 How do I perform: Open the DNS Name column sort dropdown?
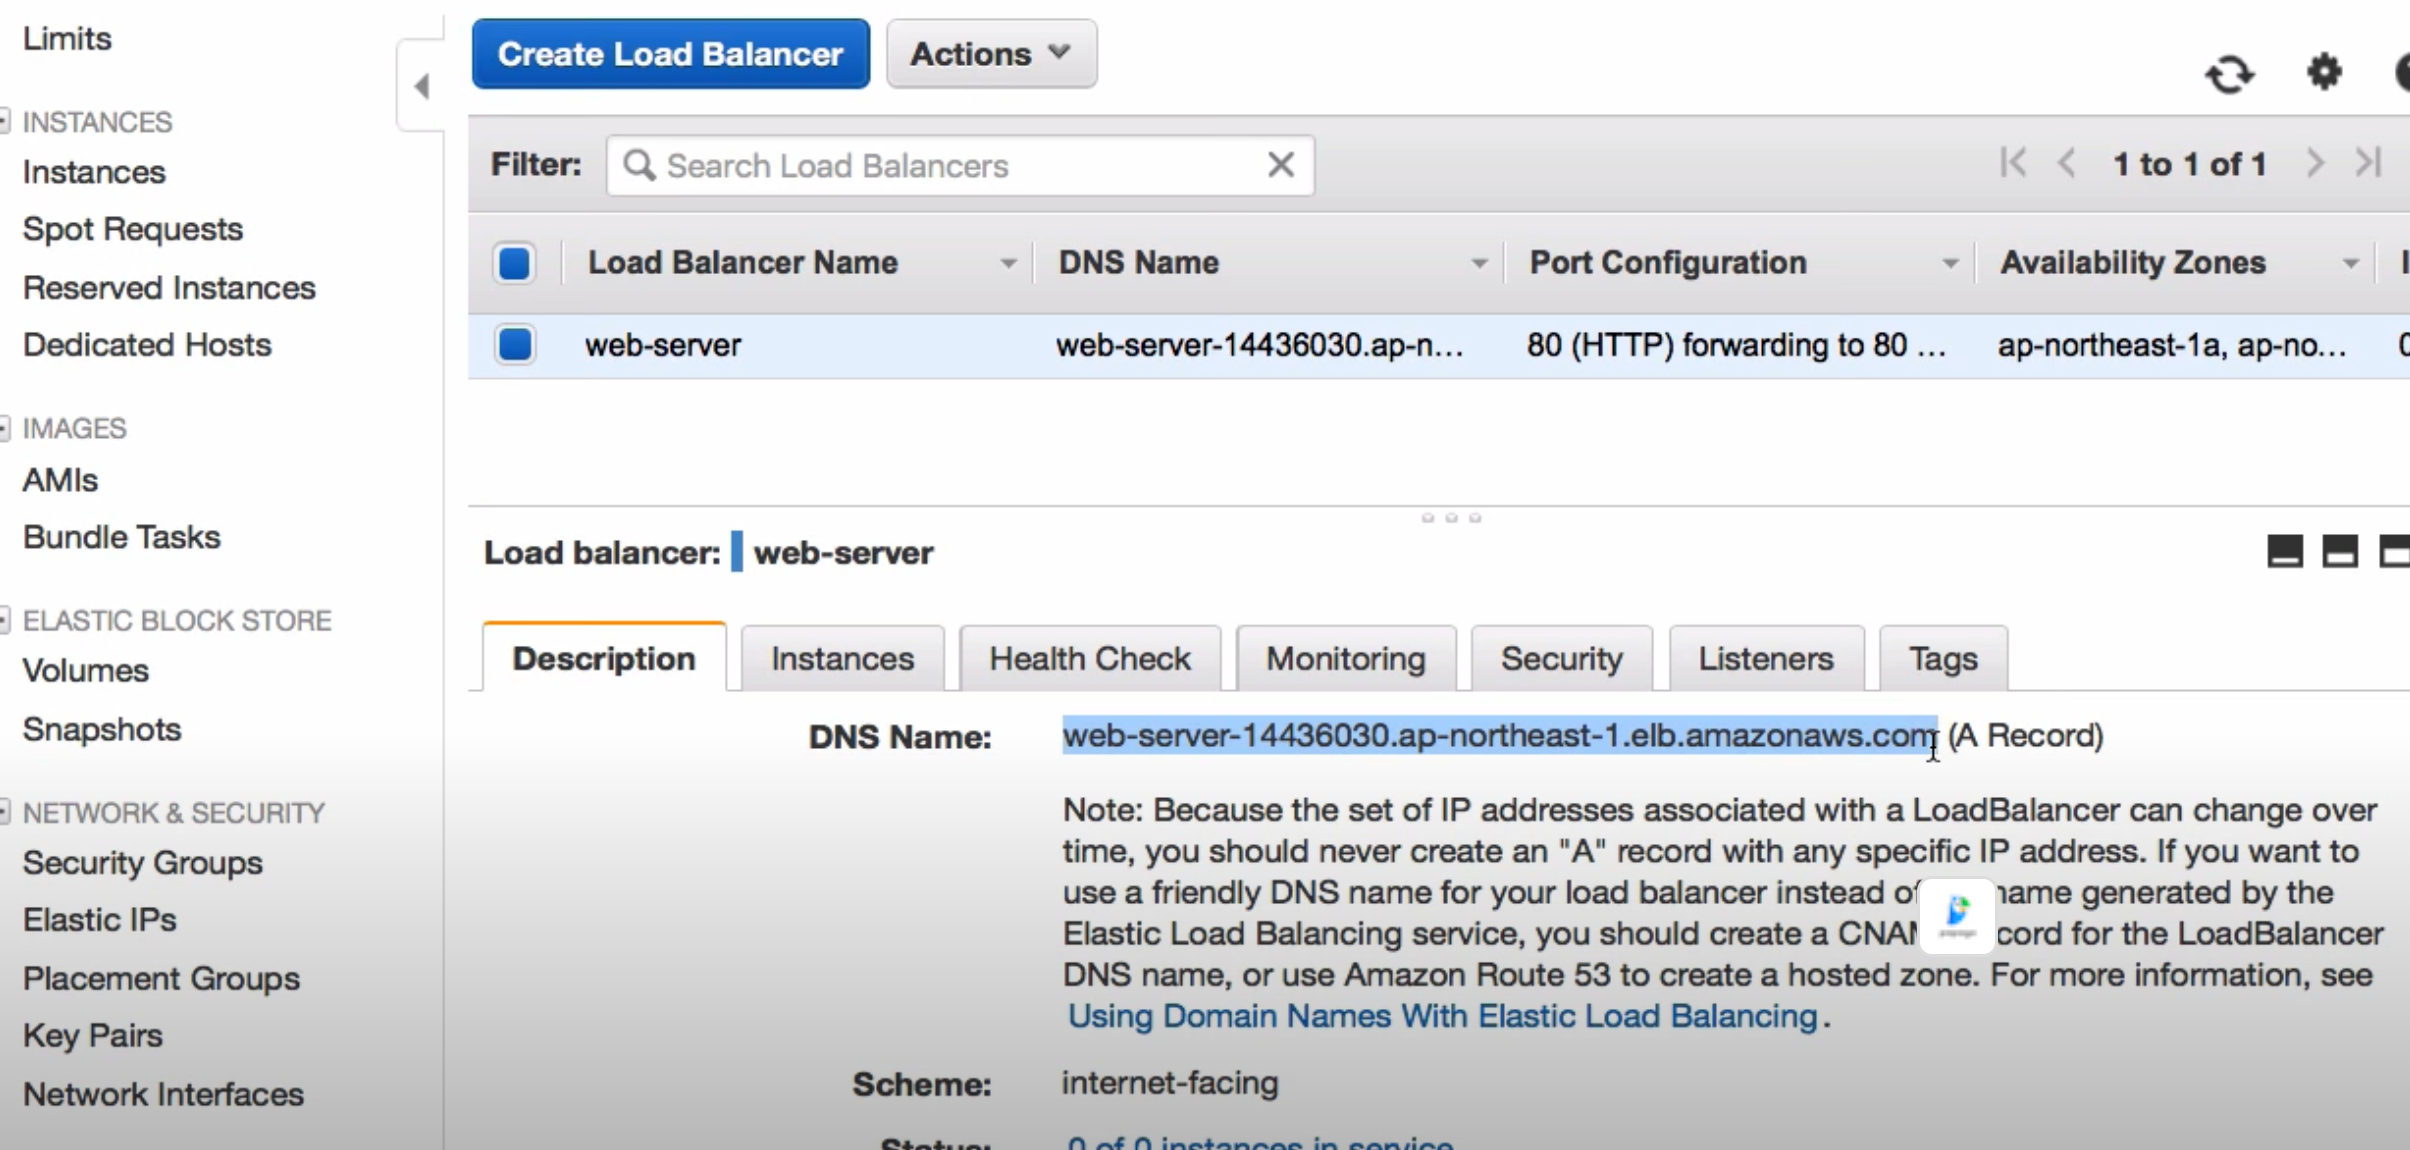click(1478, 264)
